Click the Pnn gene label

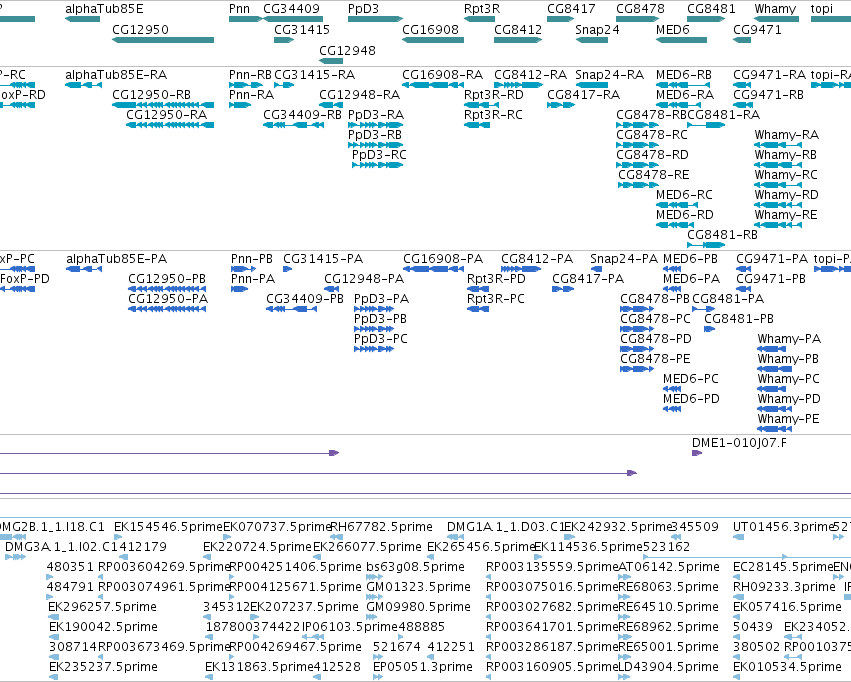[x=239, y=9]
